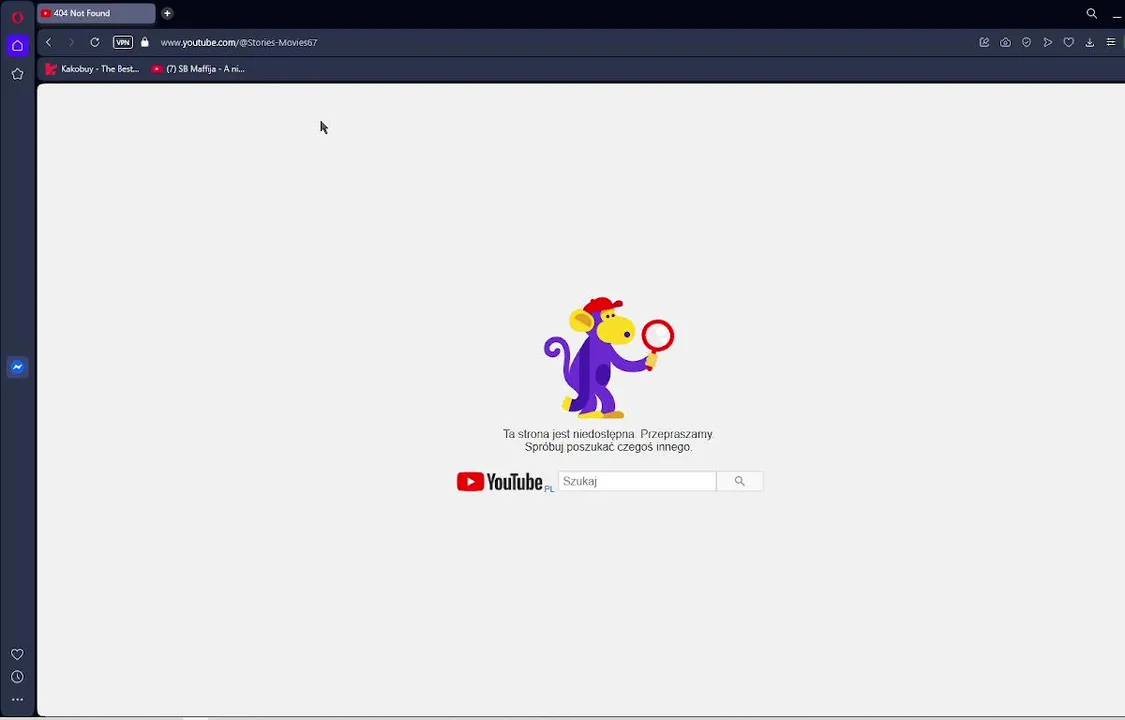Click the "Ta strona jest niedostępna" message
The image size is (1125, 720).
coord(569,434)
